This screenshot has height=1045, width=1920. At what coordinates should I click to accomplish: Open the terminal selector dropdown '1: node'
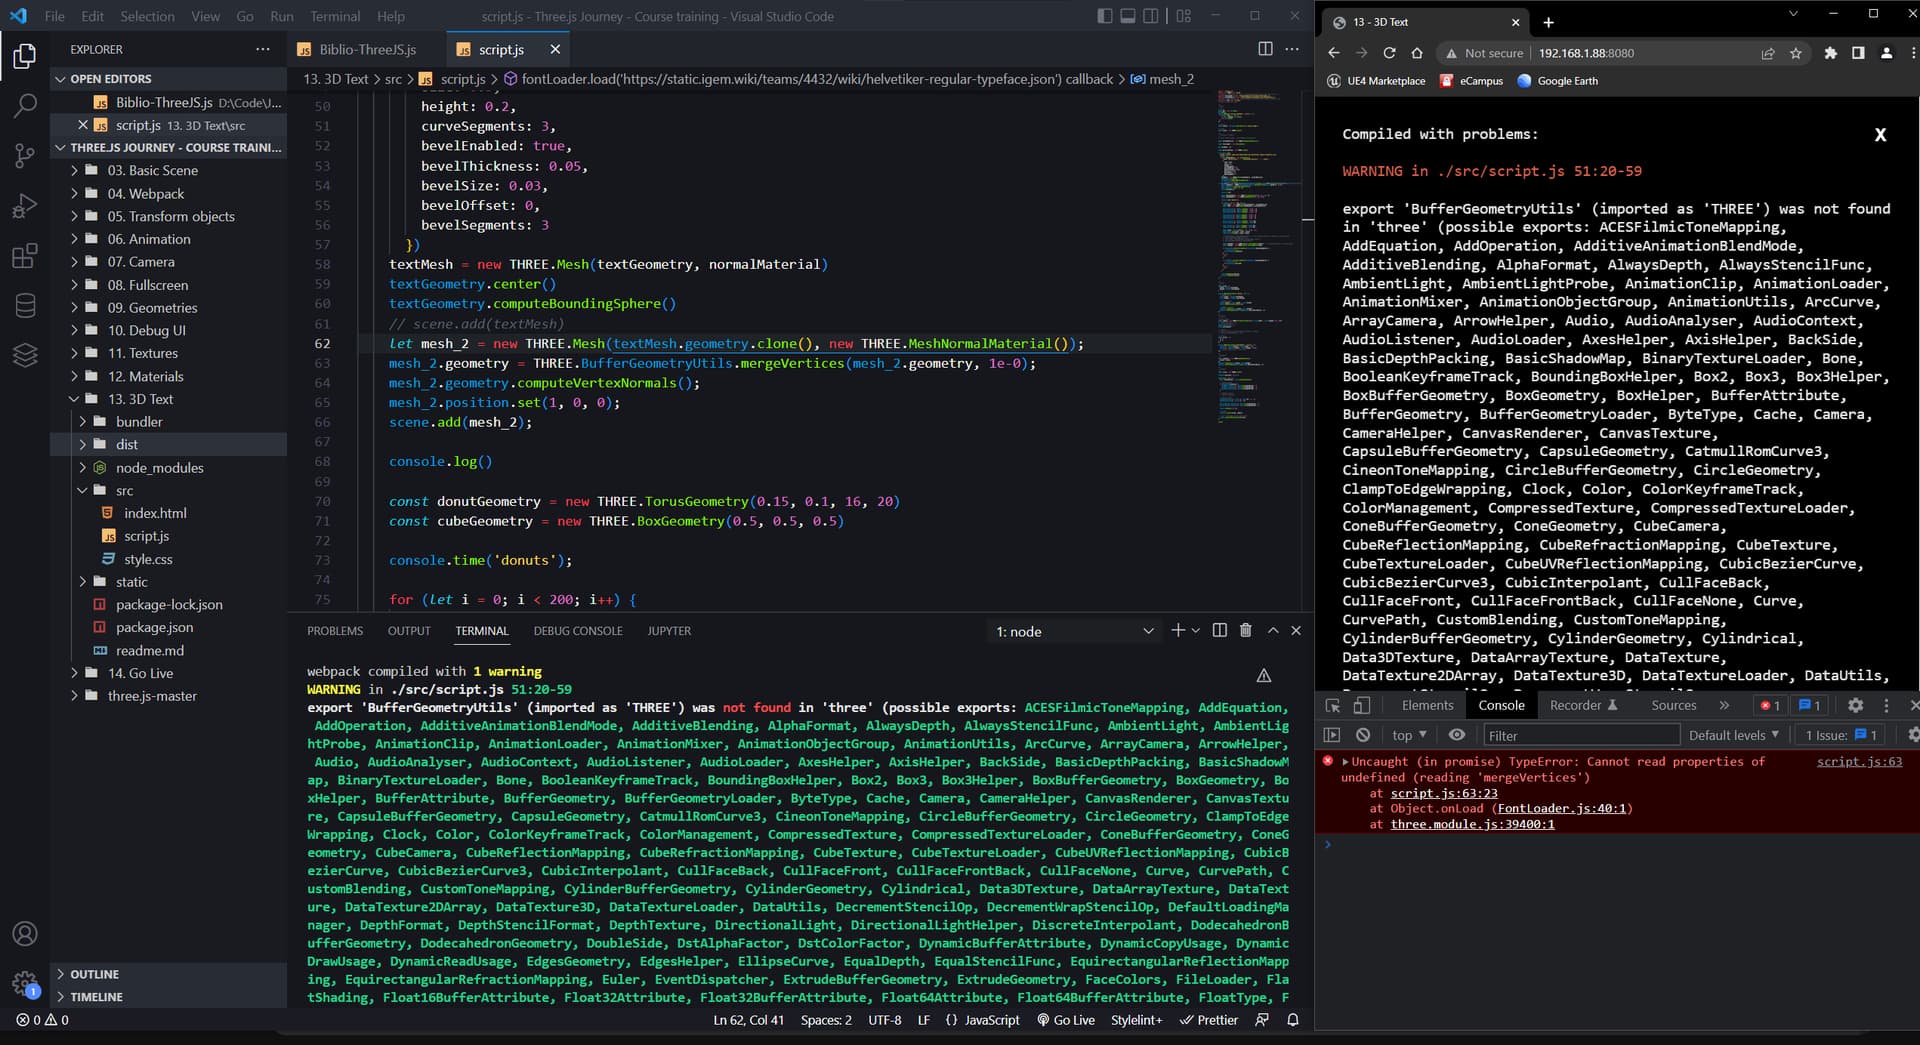point(1074,631)
